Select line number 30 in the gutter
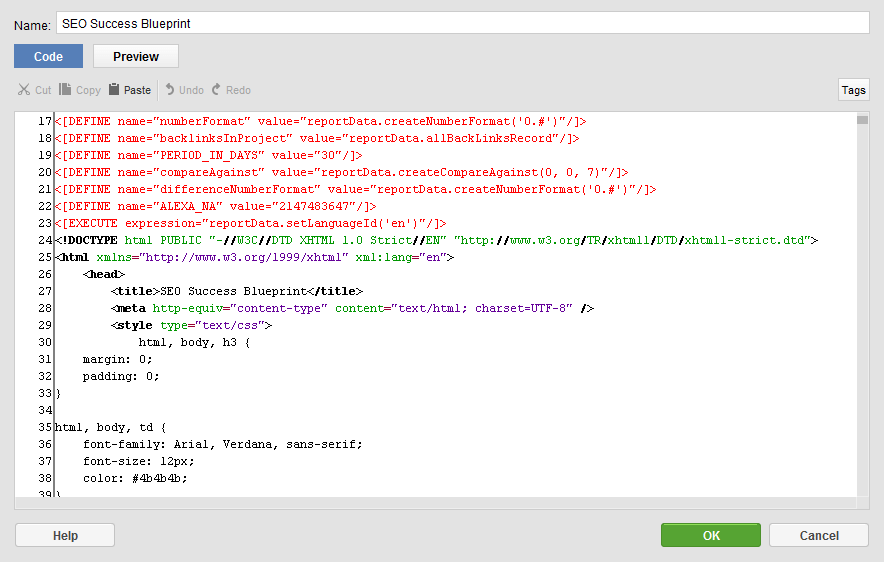The width and height of the screenshot is (884, 562). [x=45, y=342]
